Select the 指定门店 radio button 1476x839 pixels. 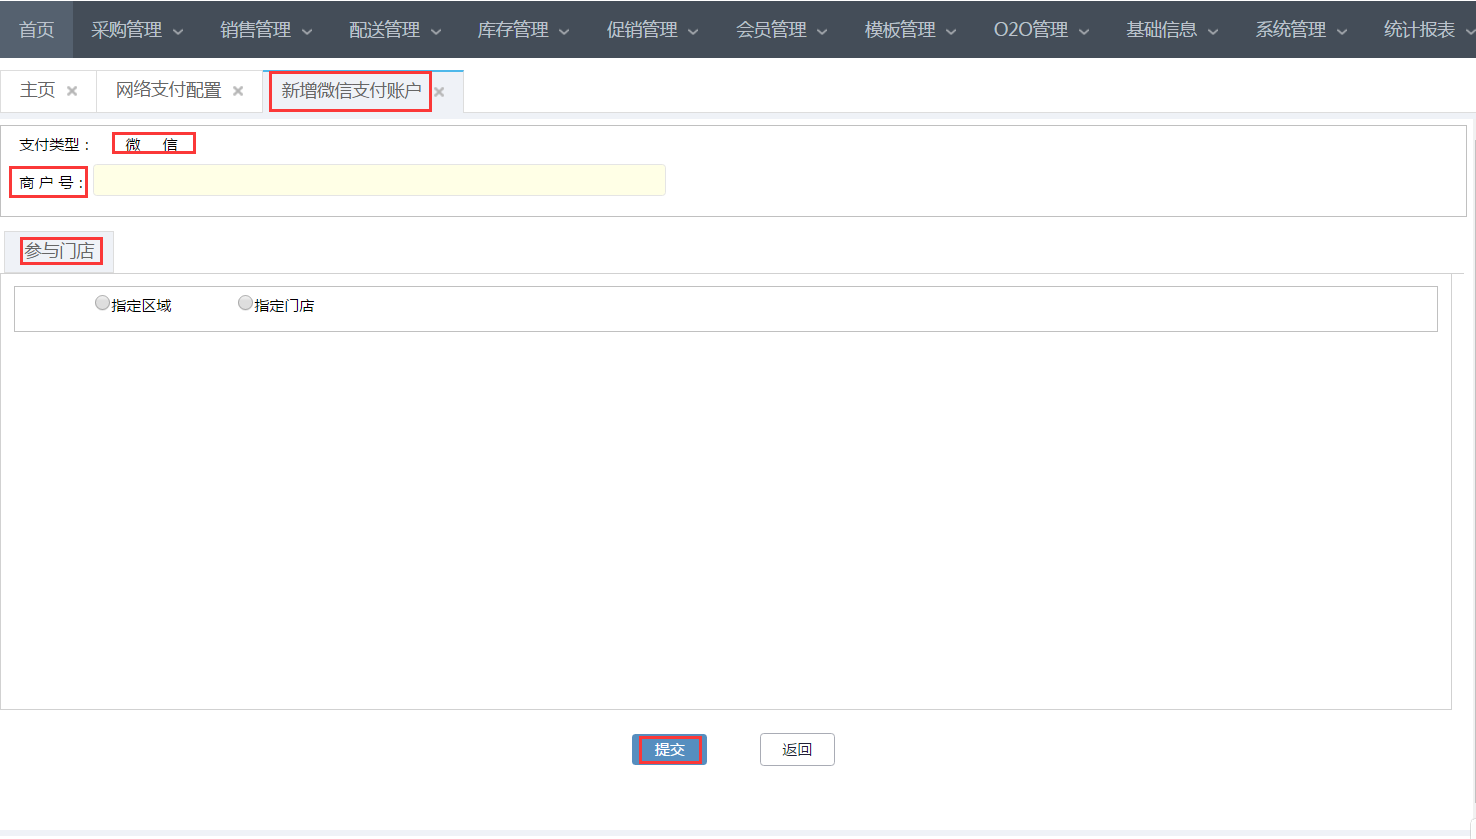coord(245,303)
